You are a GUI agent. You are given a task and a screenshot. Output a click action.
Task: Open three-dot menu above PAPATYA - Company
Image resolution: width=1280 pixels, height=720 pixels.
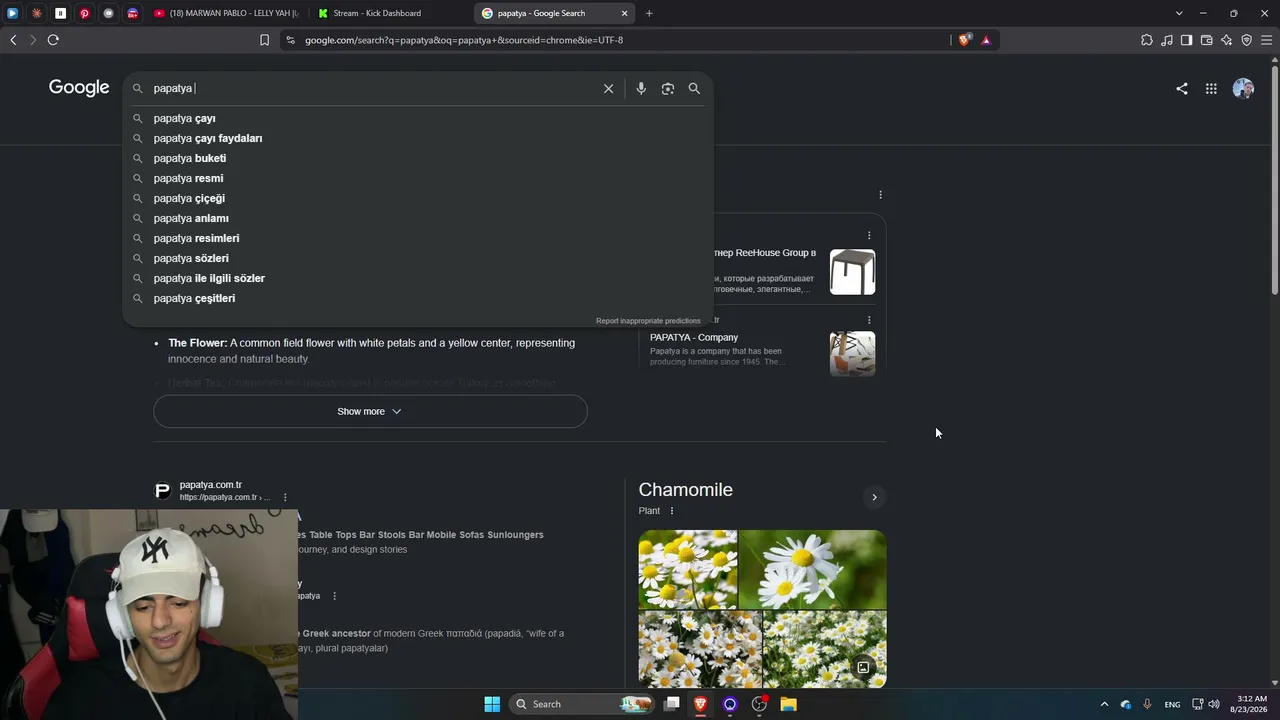click(x=869, y=320)
